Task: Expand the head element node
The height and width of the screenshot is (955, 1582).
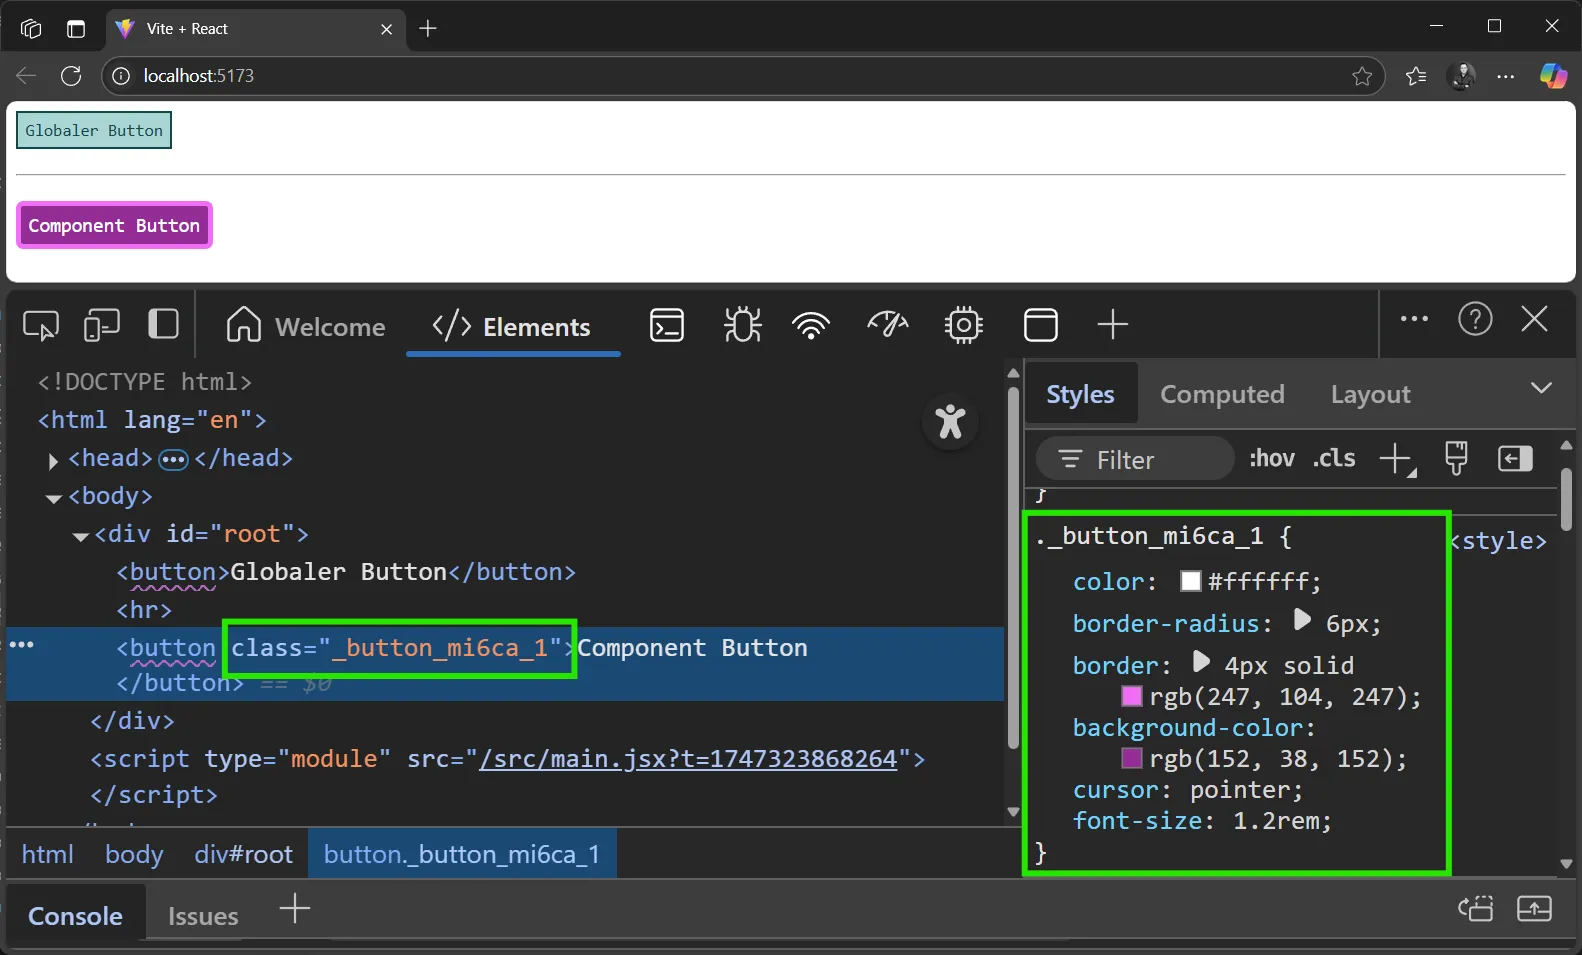Action: click(53, 460)
